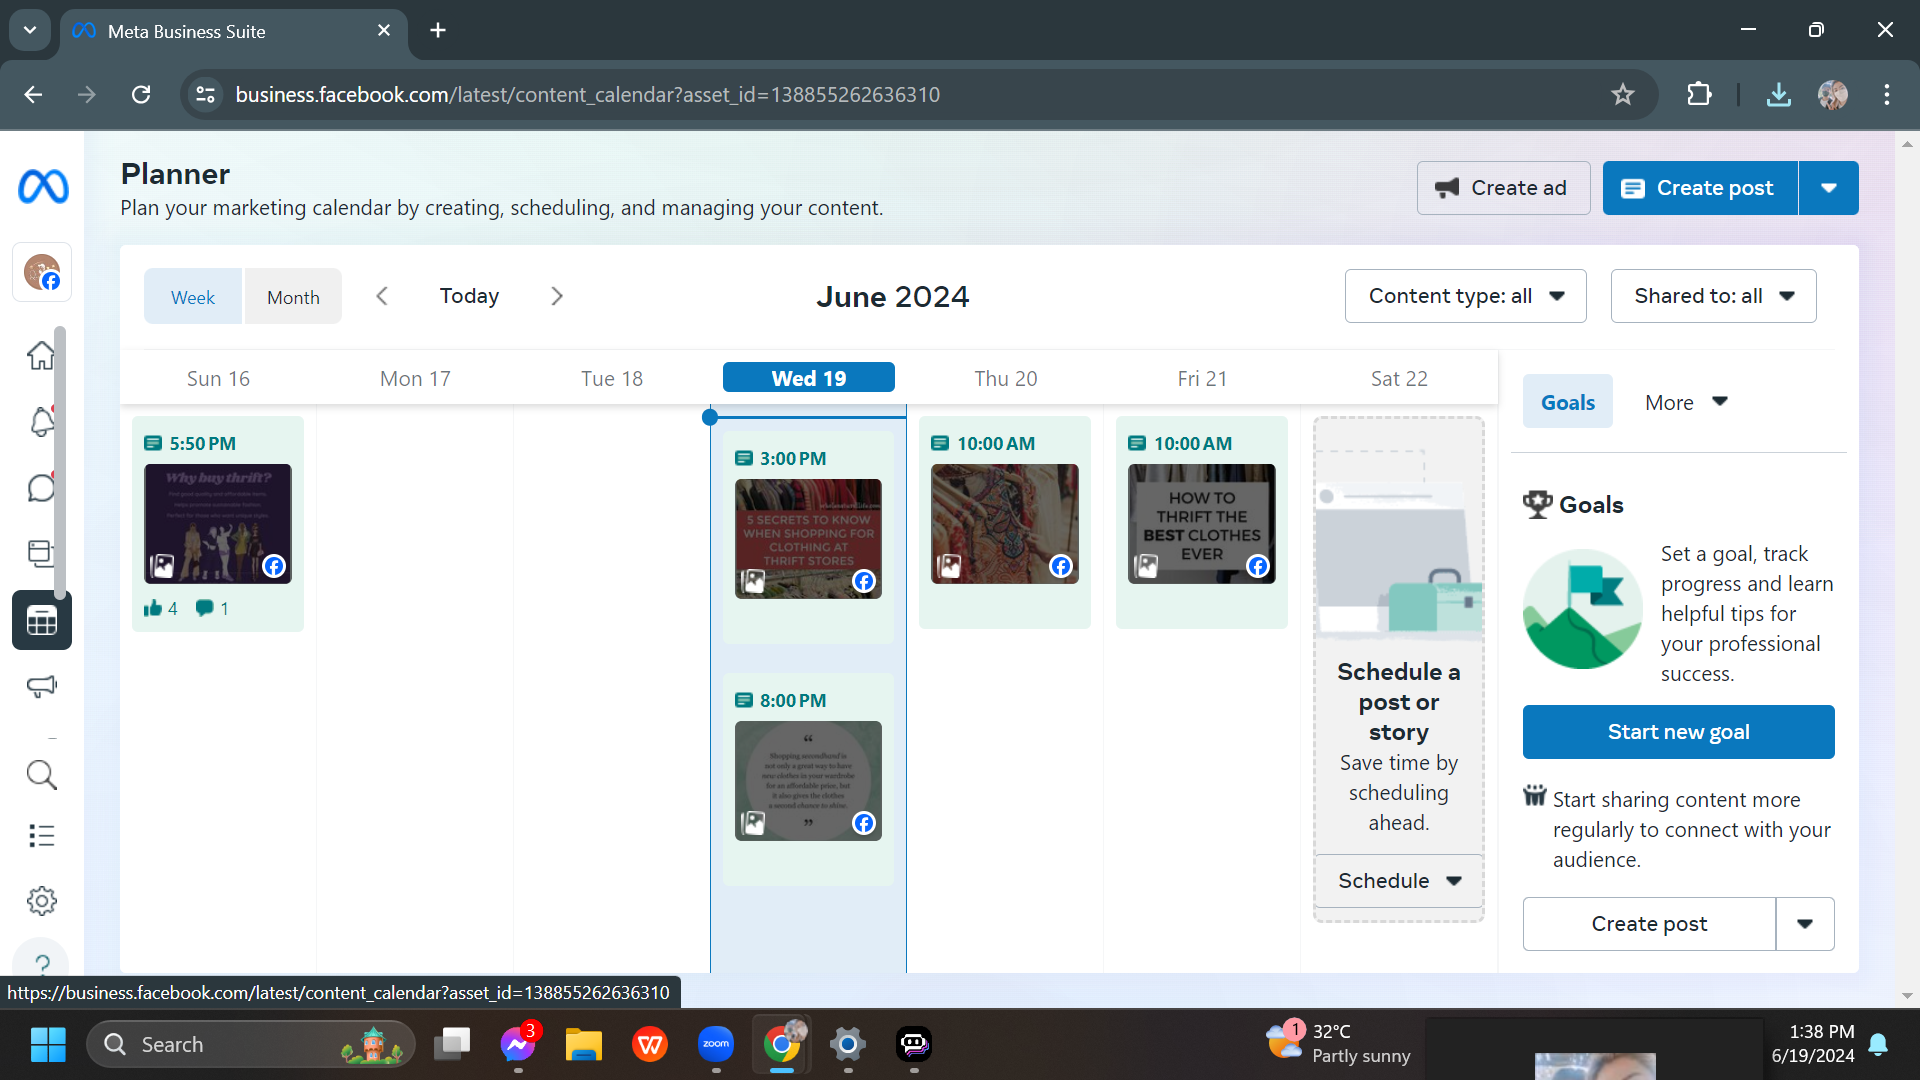Open the Home icon in sidebar
The height and width of the screenshot is (1080, 1920).
(x=41, y=355)
